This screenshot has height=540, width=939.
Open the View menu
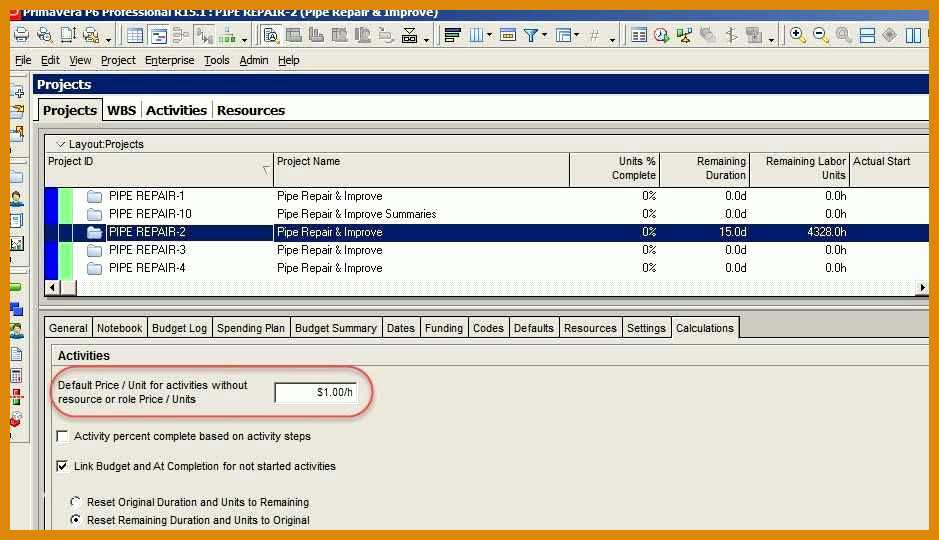click(x=80, y=60)
